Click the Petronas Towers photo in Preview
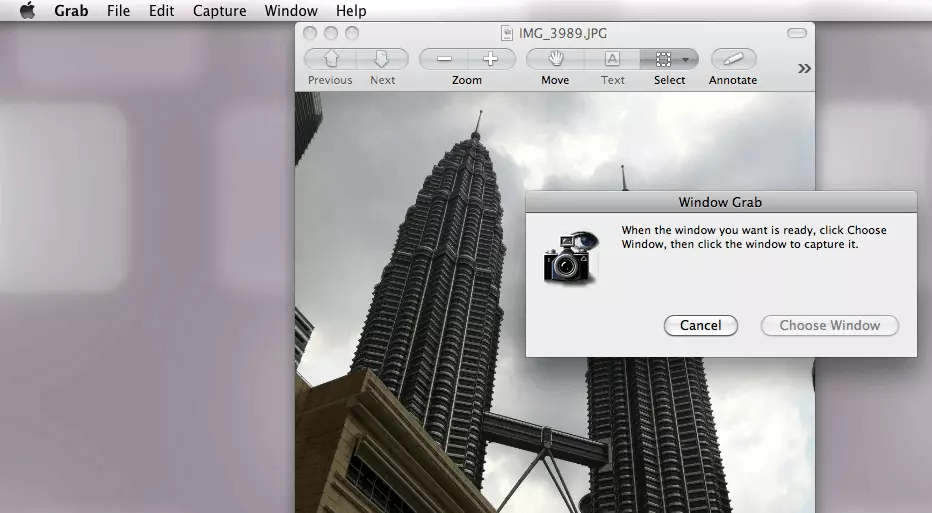The height and width of the screenshot is (513, 932). pyautogui.click(x=420, y=300)
